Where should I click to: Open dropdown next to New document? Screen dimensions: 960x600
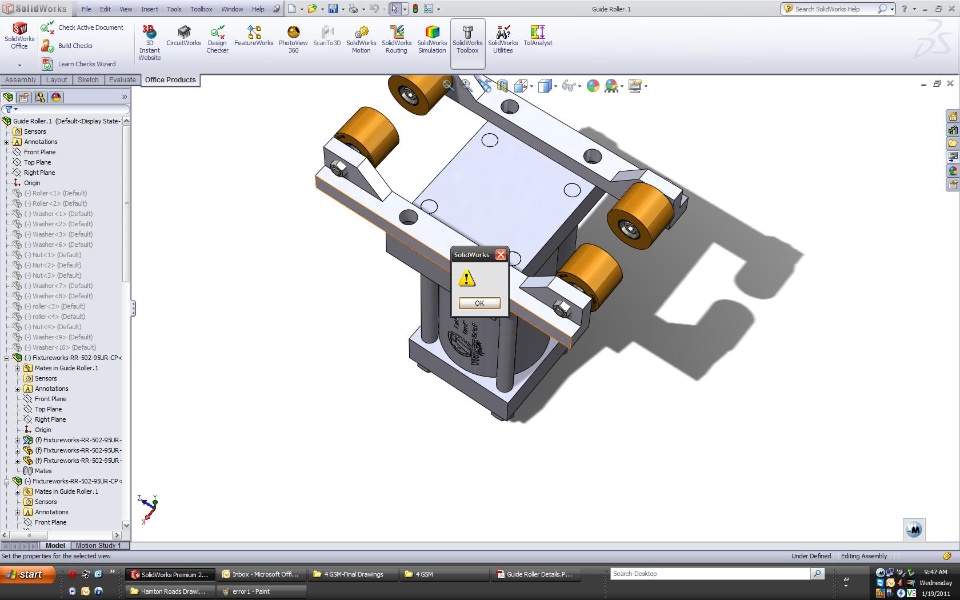coord(301,9)
